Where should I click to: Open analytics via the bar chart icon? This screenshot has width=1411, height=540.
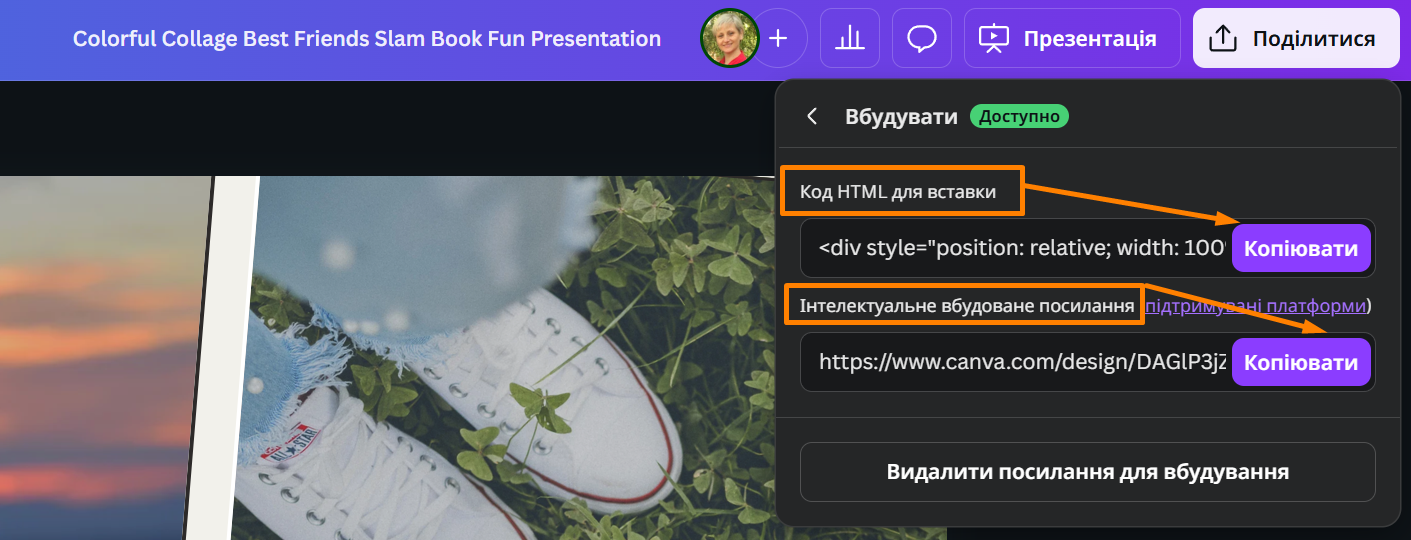click(x=849, y=39)
